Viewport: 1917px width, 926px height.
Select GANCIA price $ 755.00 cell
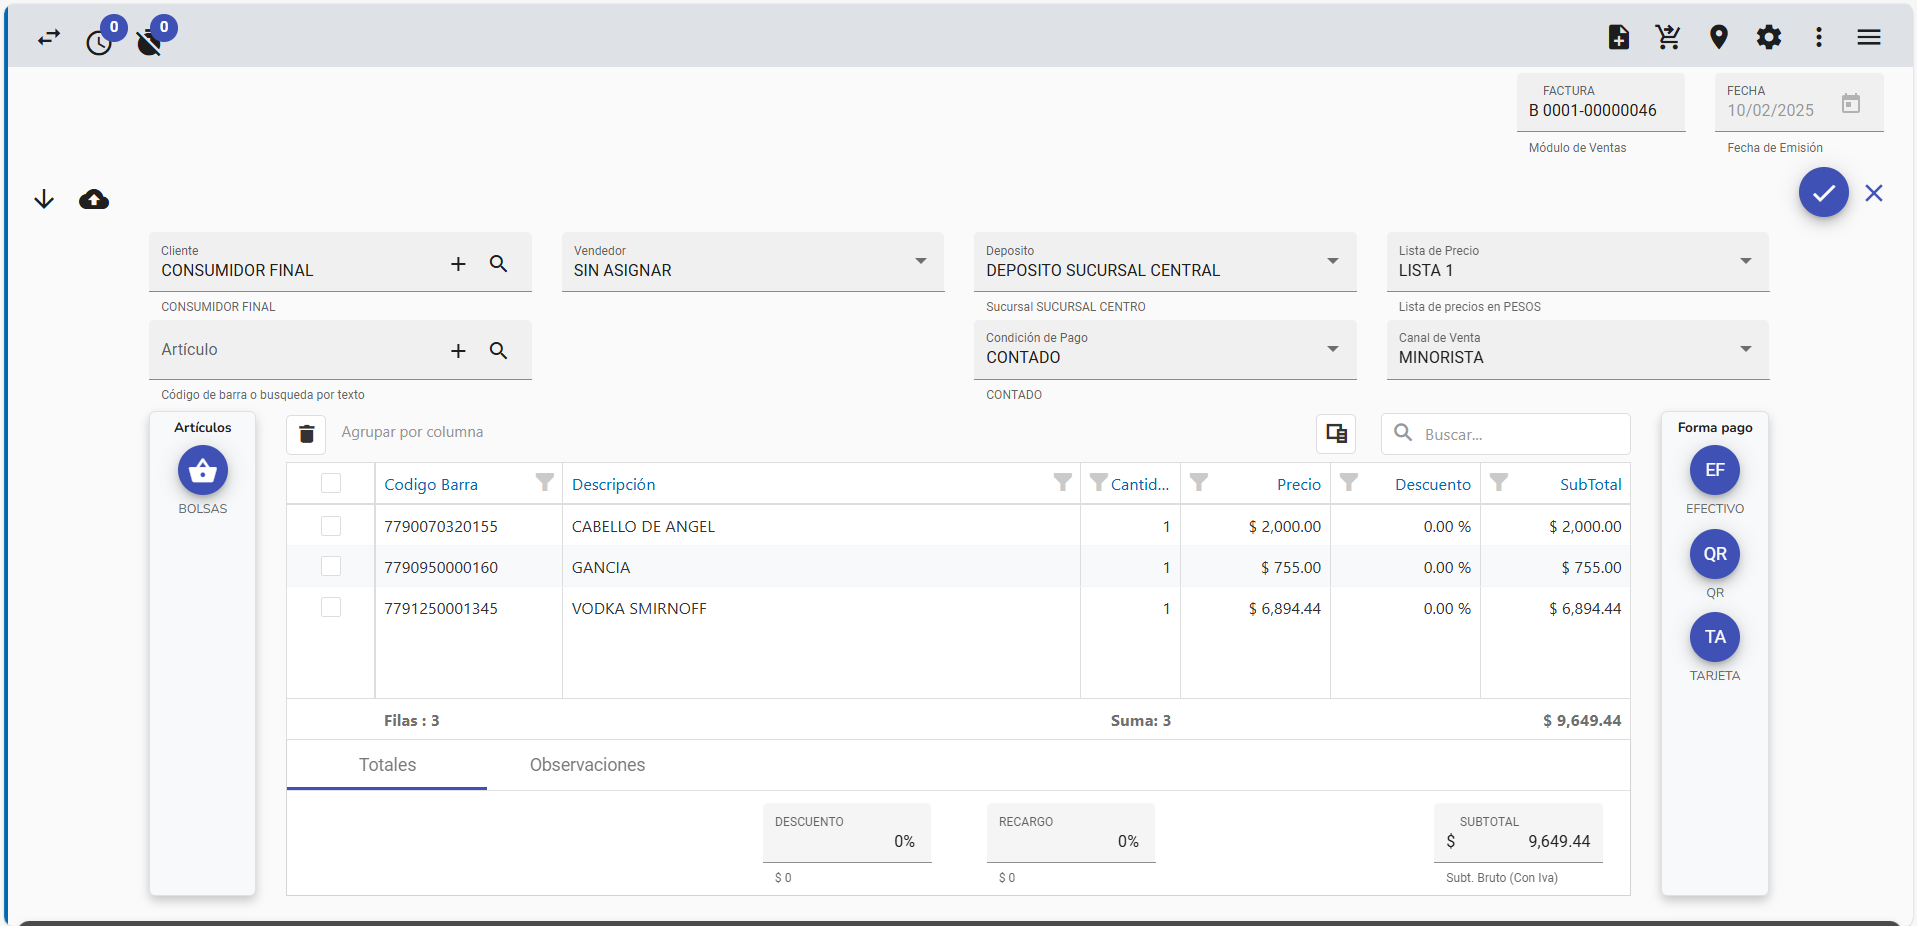[x=1255, y=567]
